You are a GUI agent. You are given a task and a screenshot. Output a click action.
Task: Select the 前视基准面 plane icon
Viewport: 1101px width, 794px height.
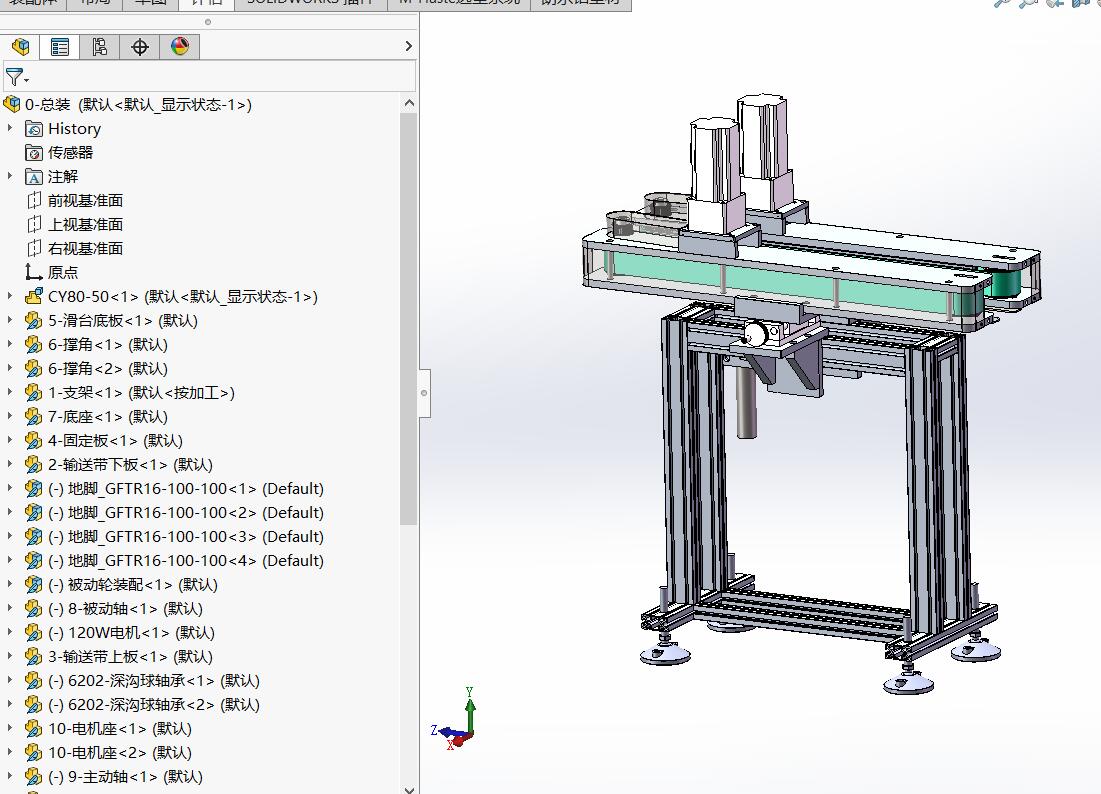pyautogui.click(x=34, y=201)
